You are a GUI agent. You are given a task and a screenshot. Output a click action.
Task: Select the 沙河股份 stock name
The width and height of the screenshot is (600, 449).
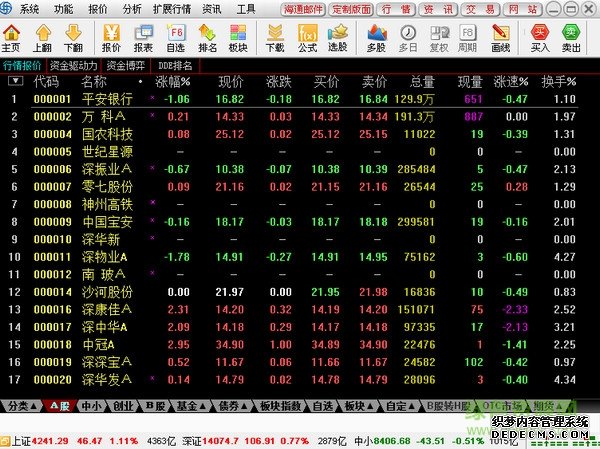coord(107,292)
